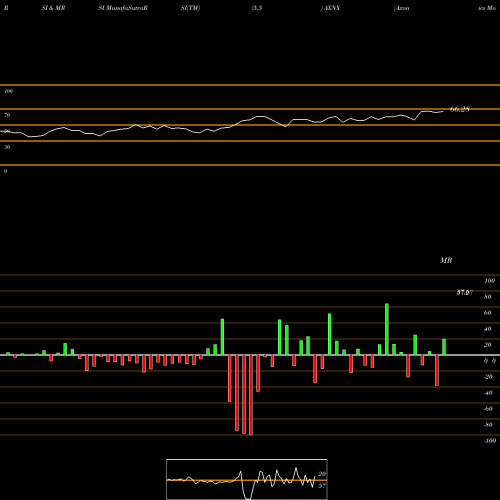Image resolution: width=500 pixels, height=500 pixels.
Task: Click the MR panel title
Action: coord(446,260)
